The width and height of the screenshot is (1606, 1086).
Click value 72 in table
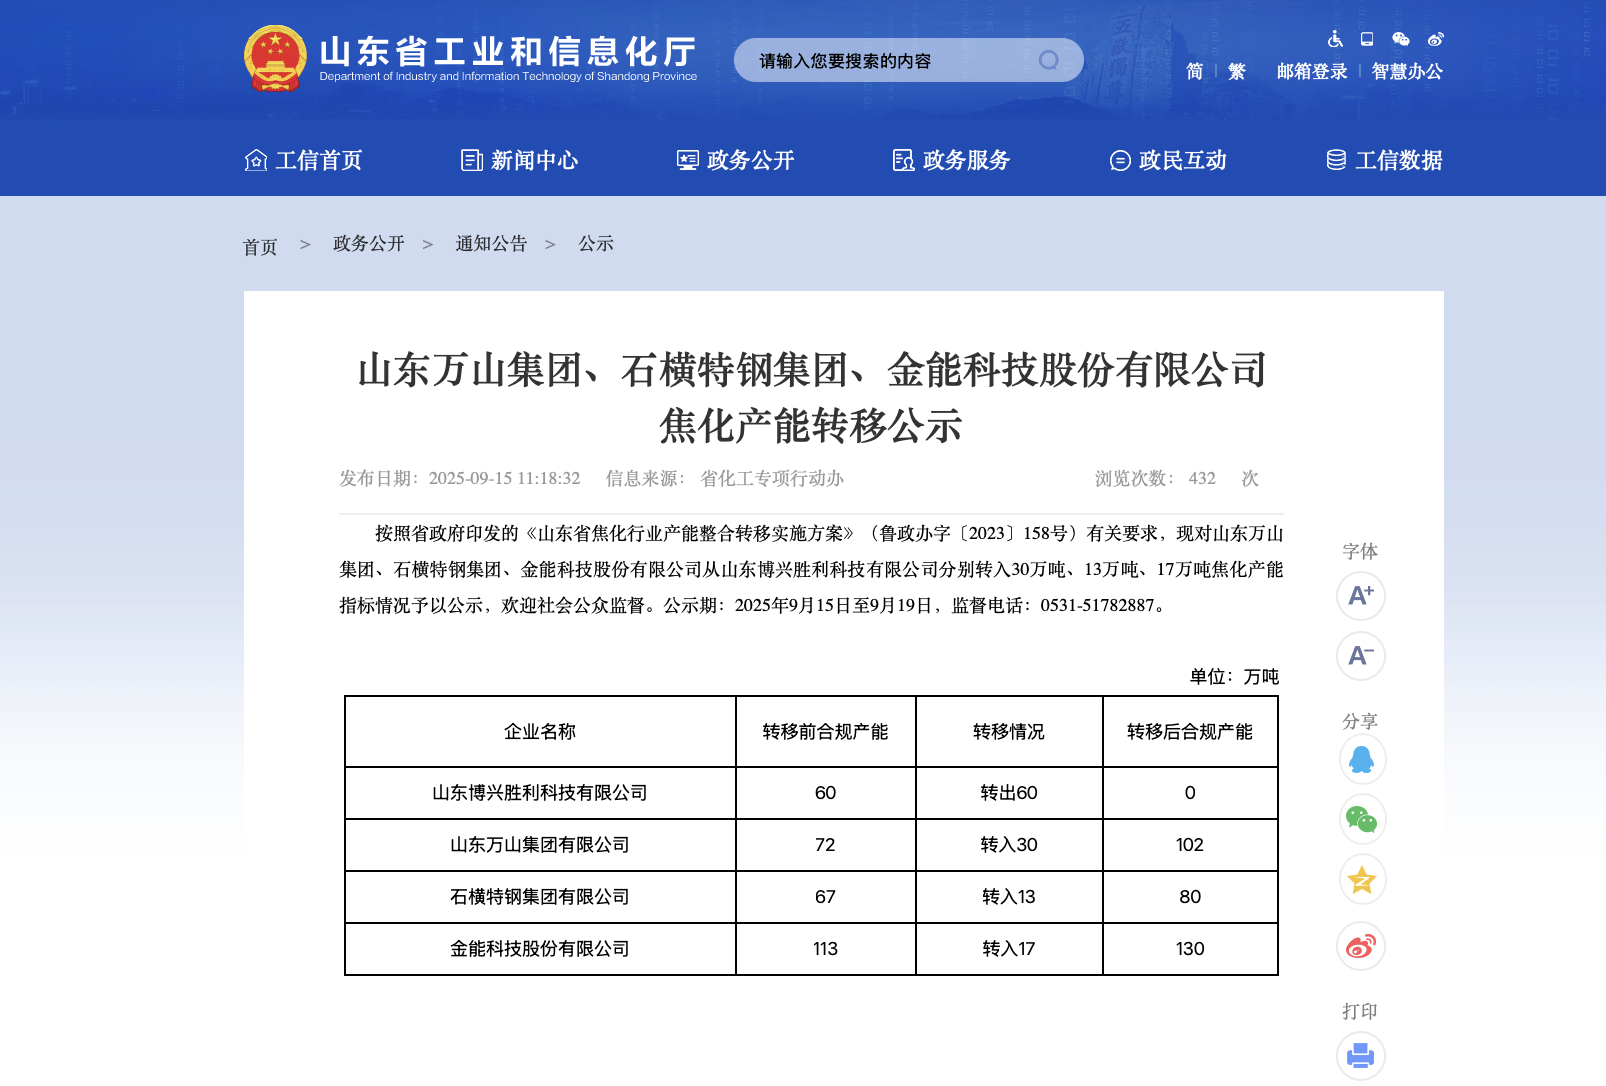tap(825, 845)
